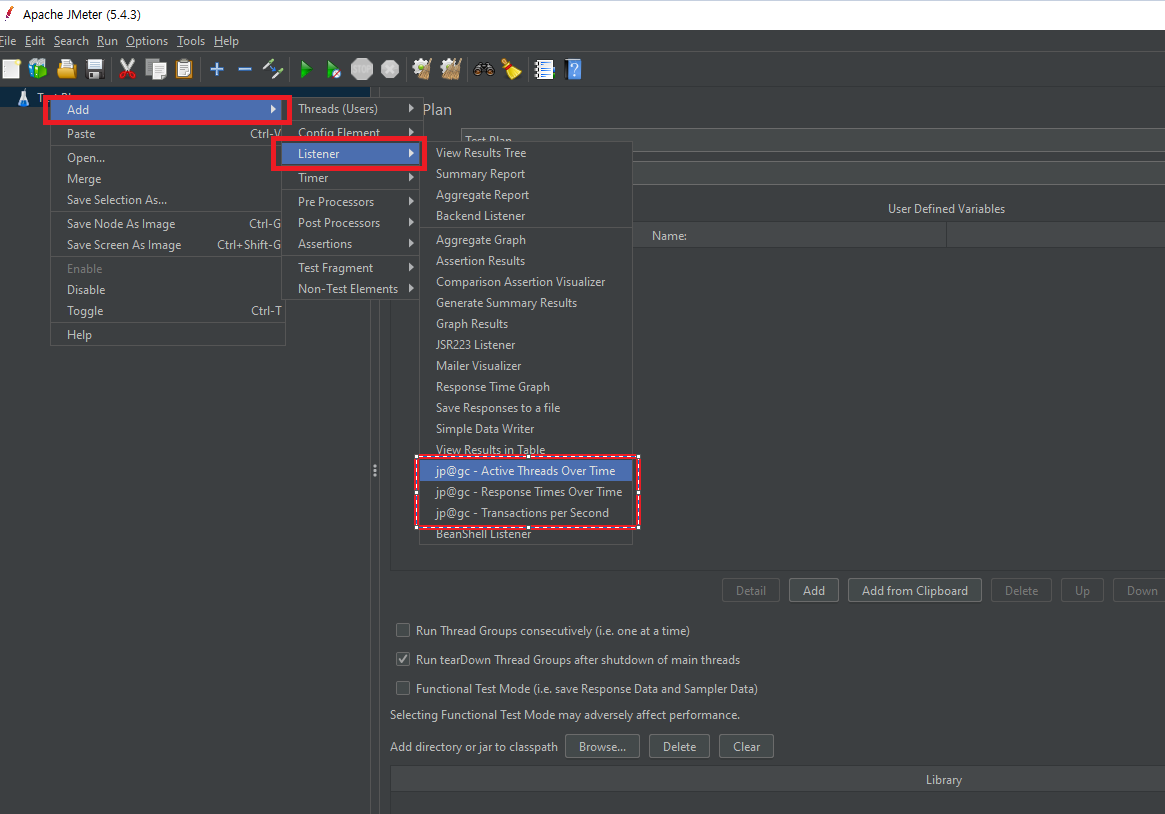
Task: Open the Run menu
Action: (107, 41)
